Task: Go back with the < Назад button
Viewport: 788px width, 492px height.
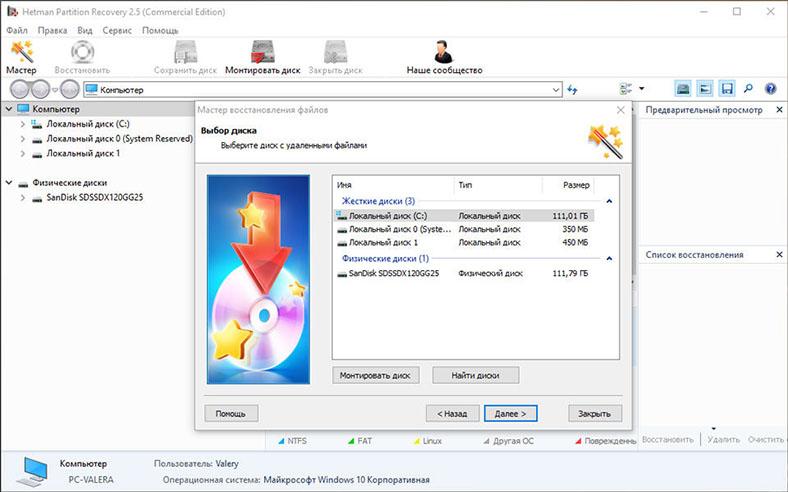Action: 452,414
